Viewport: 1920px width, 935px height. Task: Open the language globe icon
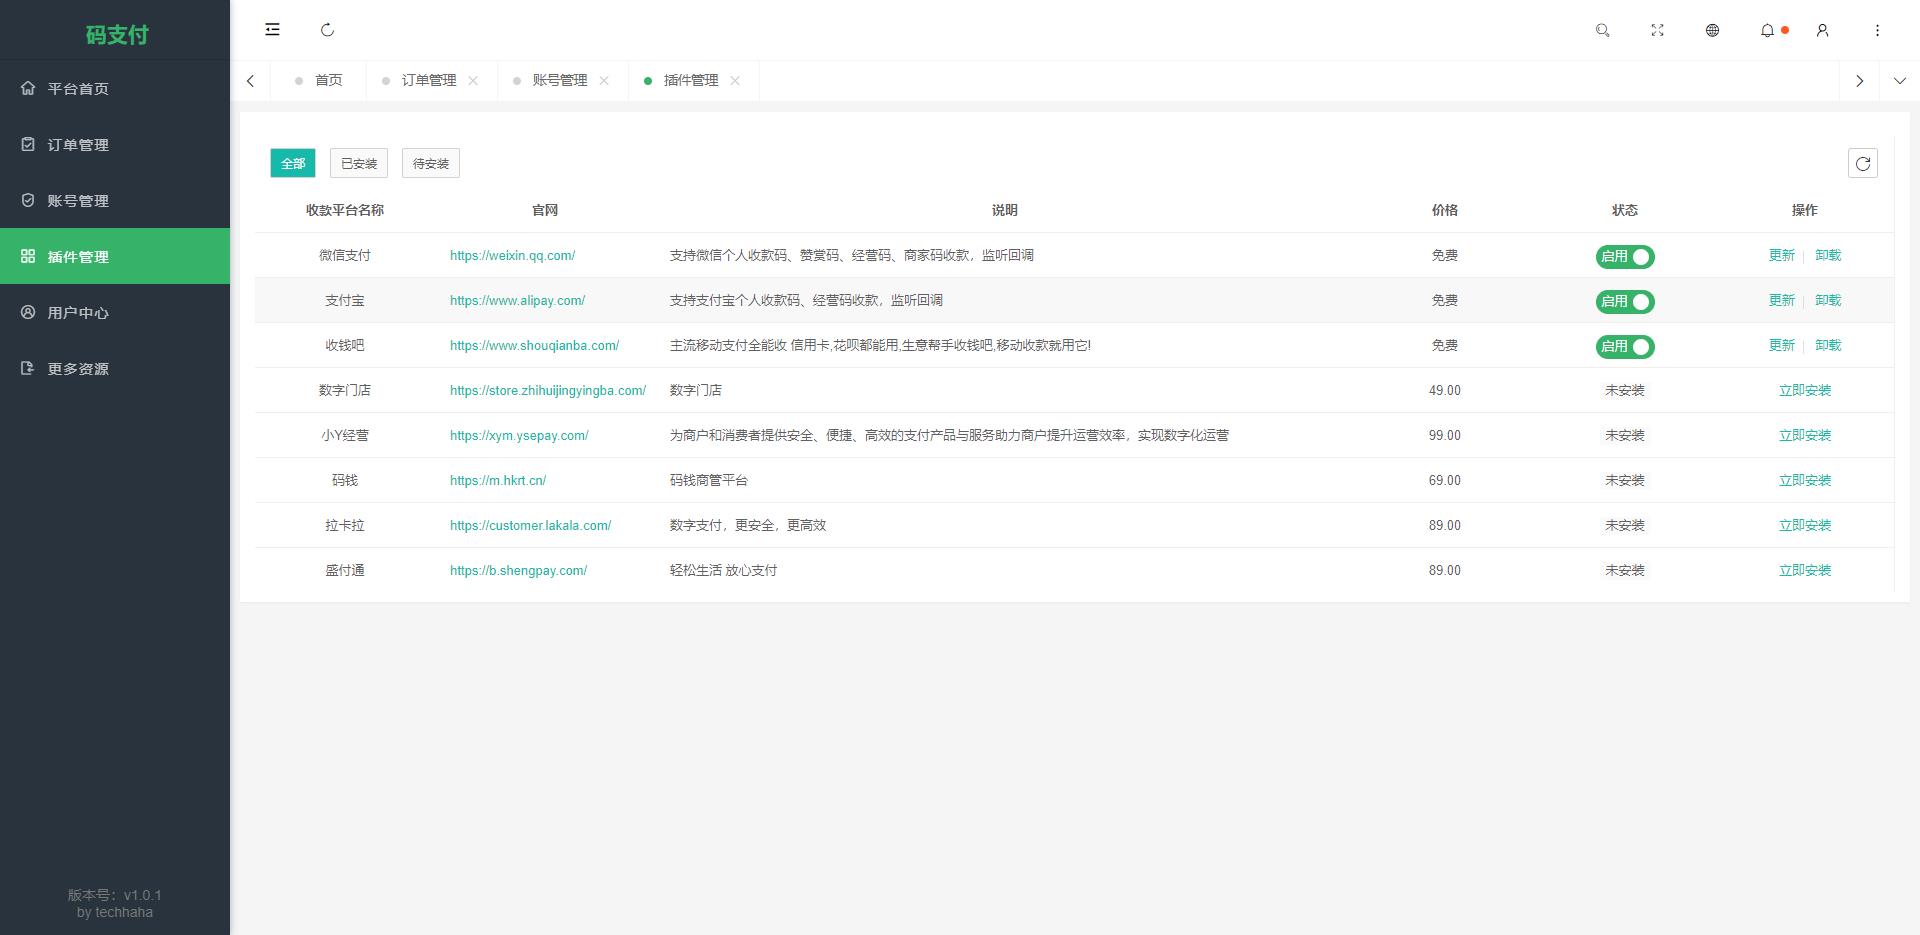point(1712,31)
